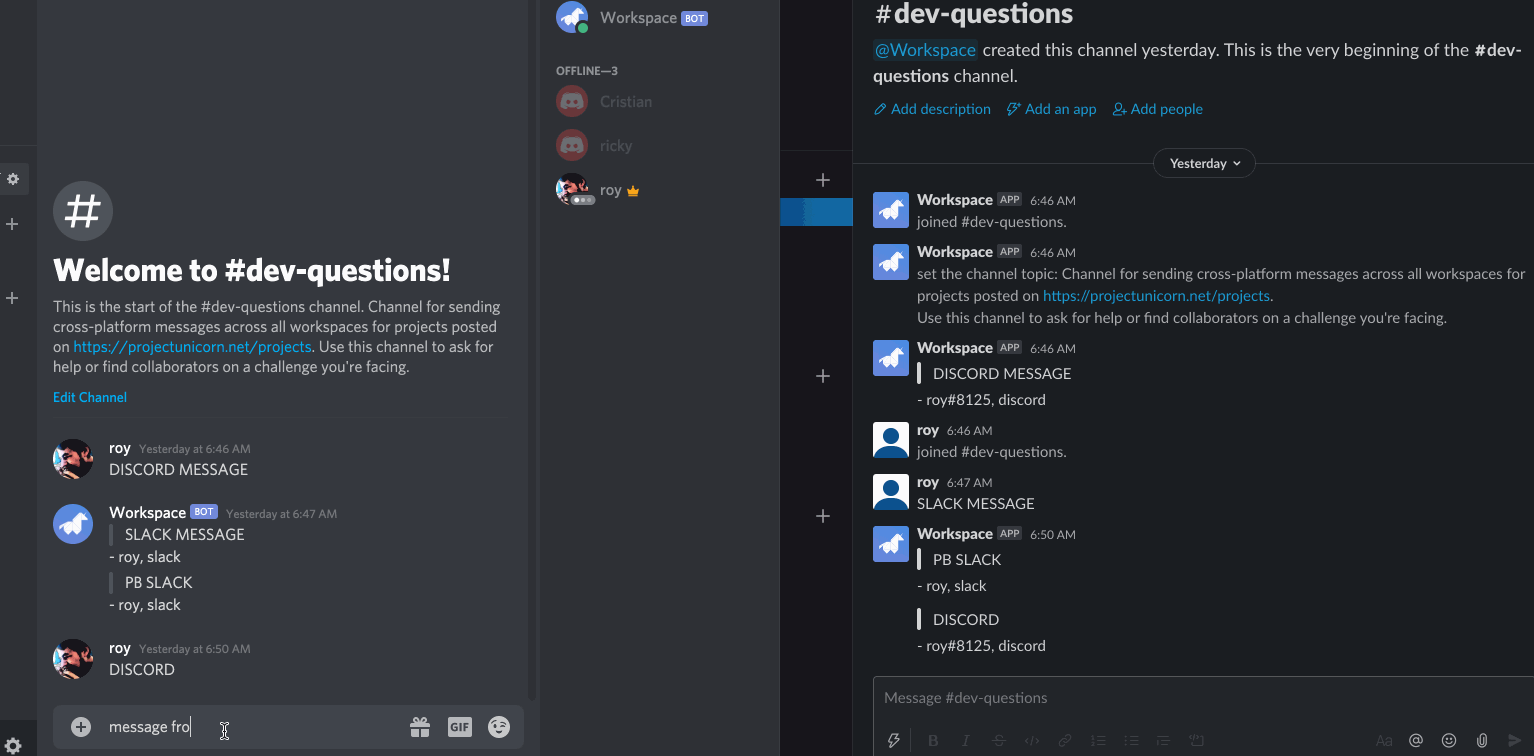This screenshot has height=756, width=1534.
Task: Click the Edit Channel link in Discord
Action: pyautogui.click(x=90, y=397)
